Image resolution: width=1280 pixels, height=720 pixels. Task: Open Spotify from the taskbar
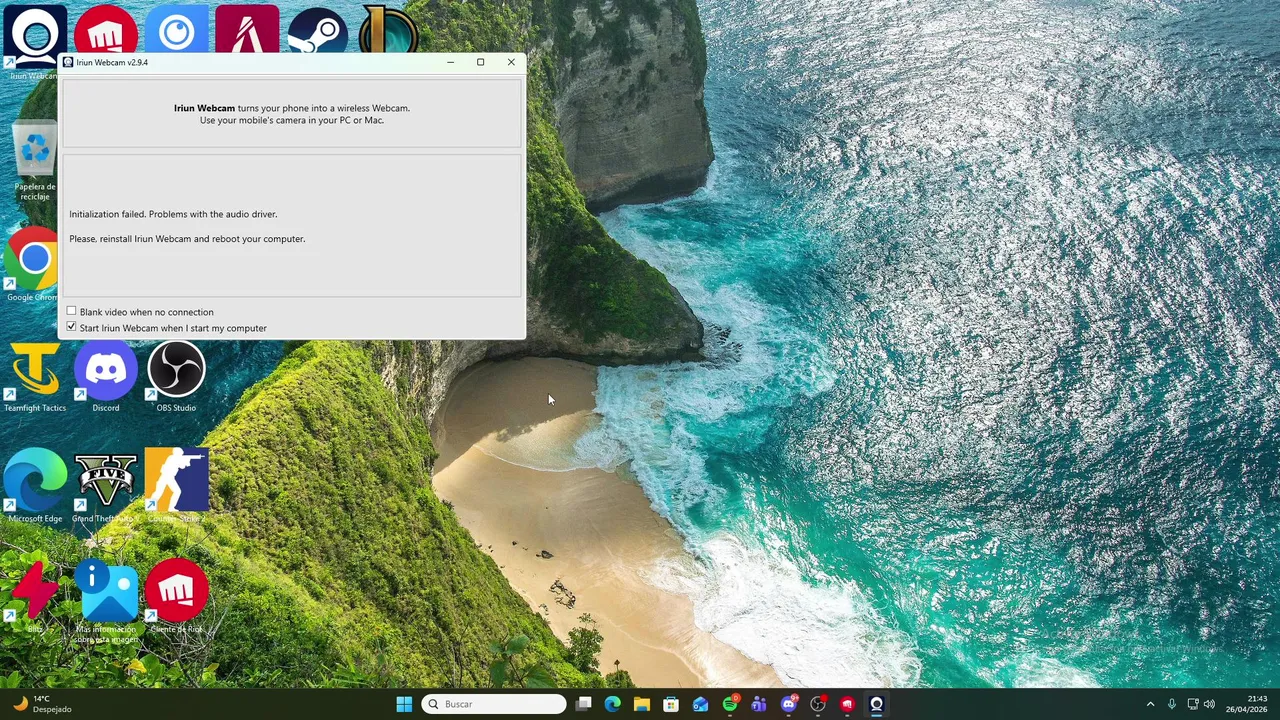730,704
